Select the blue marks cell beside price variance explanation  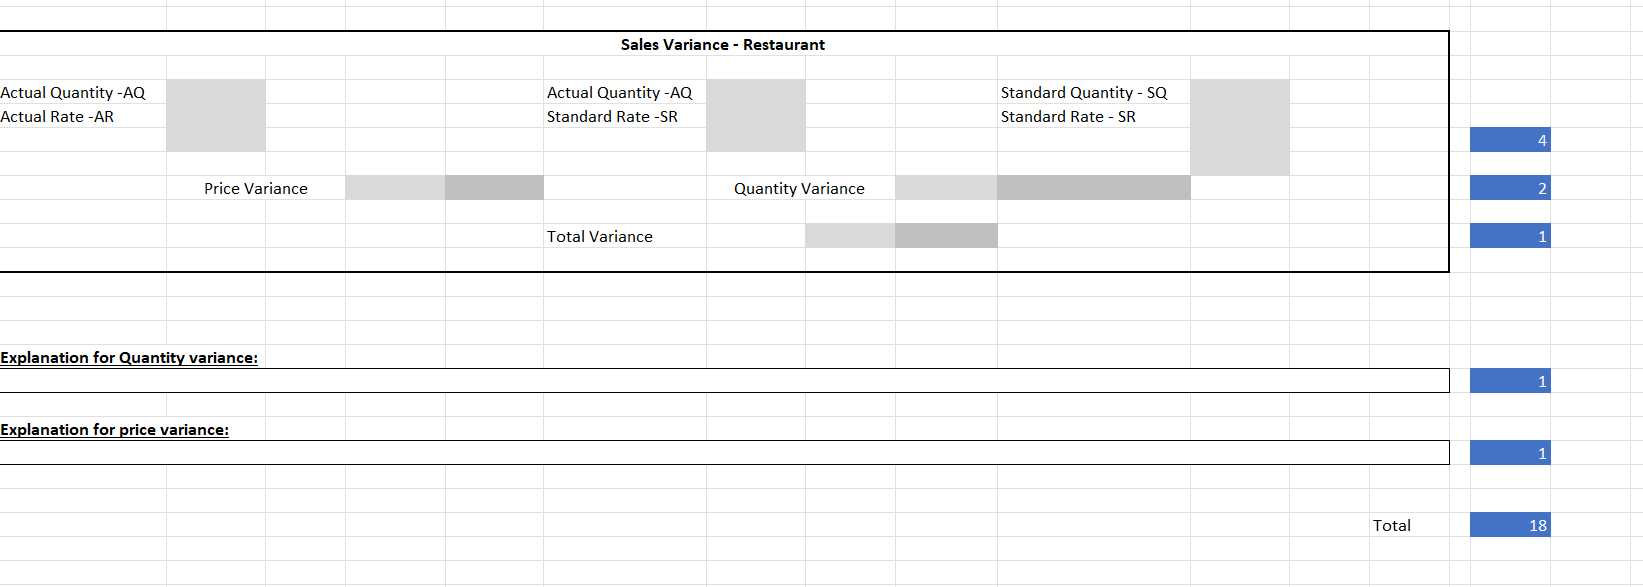pos(1510,453)
